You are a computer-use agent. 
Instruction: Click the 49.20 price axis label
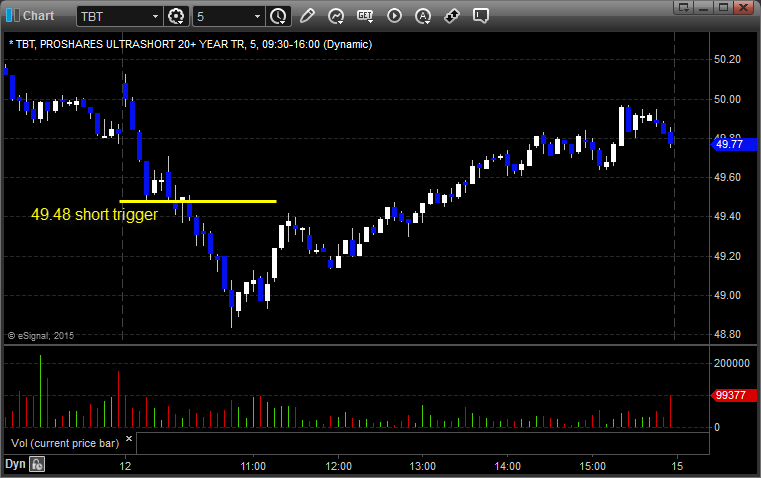727,256
